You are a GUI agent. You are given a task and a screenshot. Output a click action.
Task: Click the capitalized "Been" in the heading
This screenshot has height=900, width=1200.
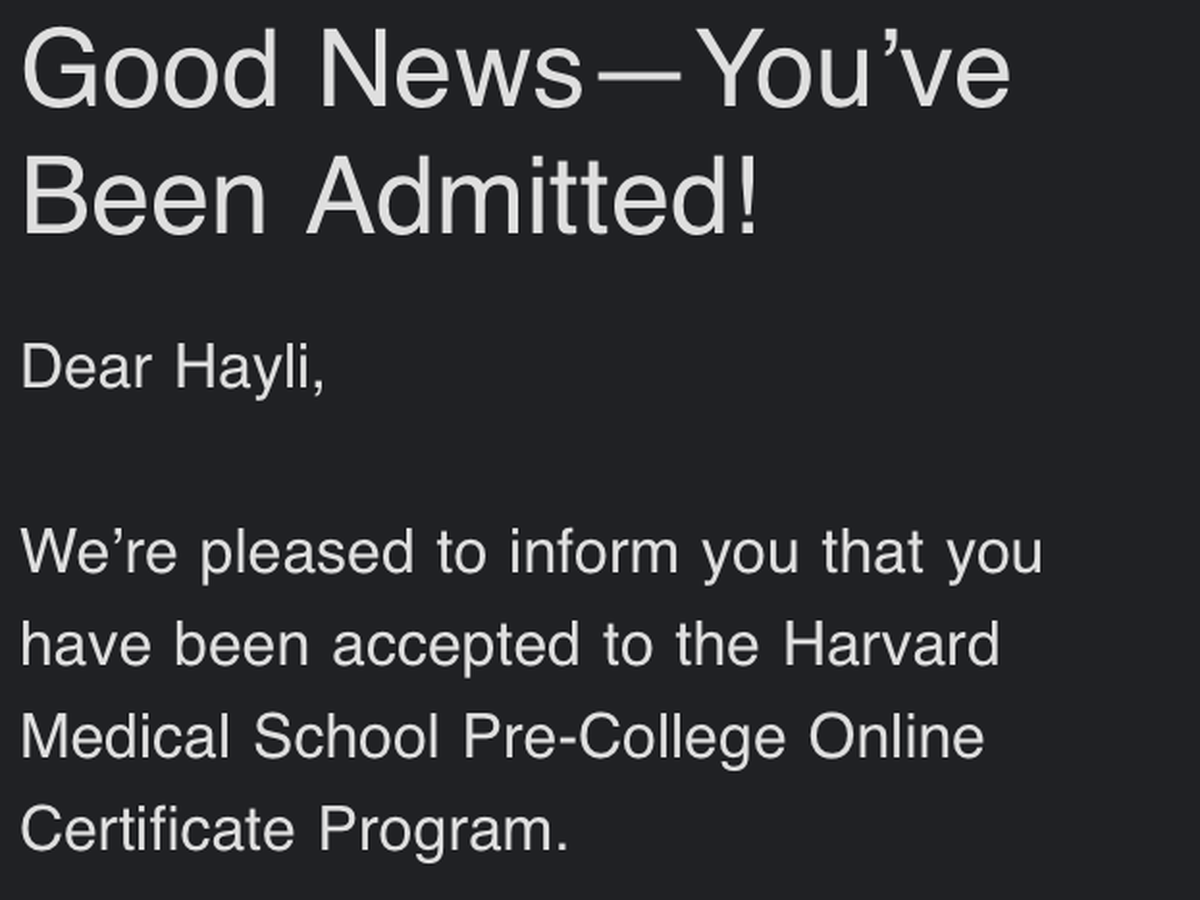tap(144, 197)
